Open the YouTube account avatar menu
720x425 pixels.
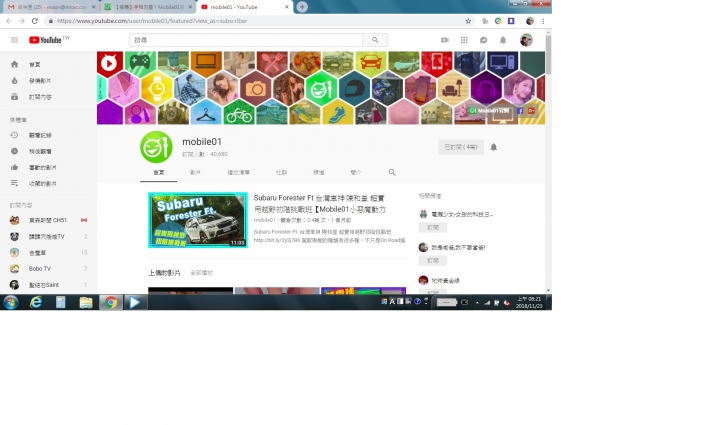pyautogui.click(x=526, y=40)
